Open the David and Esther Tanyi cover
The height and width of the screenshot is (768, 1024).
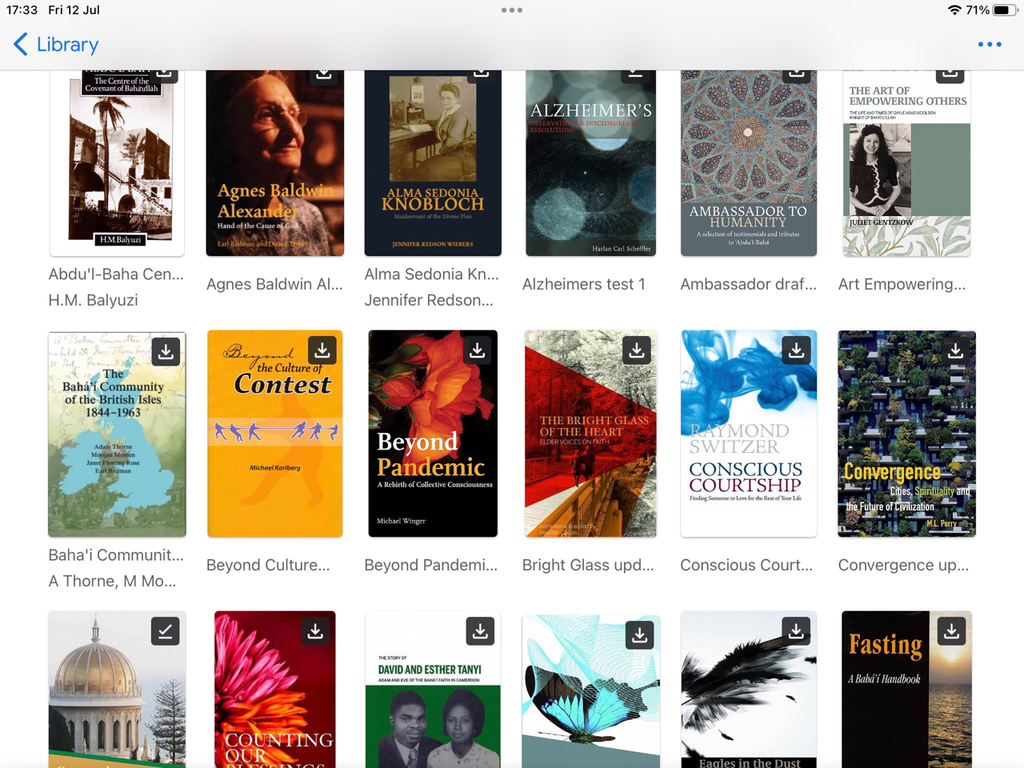(x=433, y=689)
